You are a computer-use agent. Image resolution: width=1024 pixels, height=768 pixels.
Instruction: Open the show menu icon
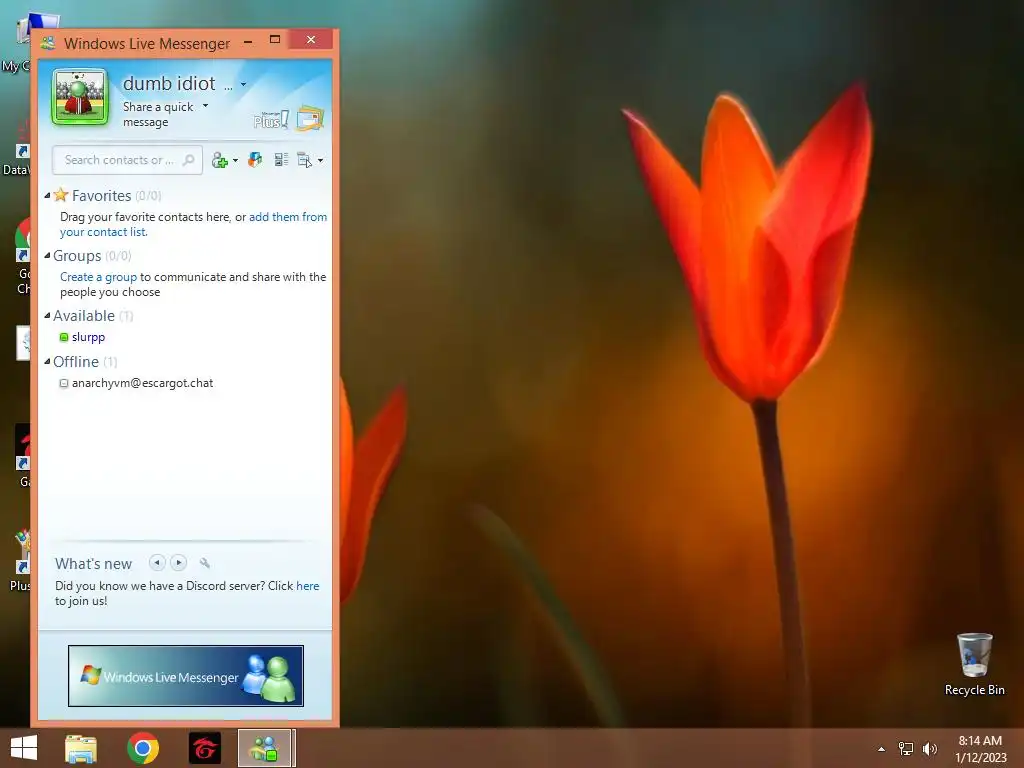[x=304, y=160]
